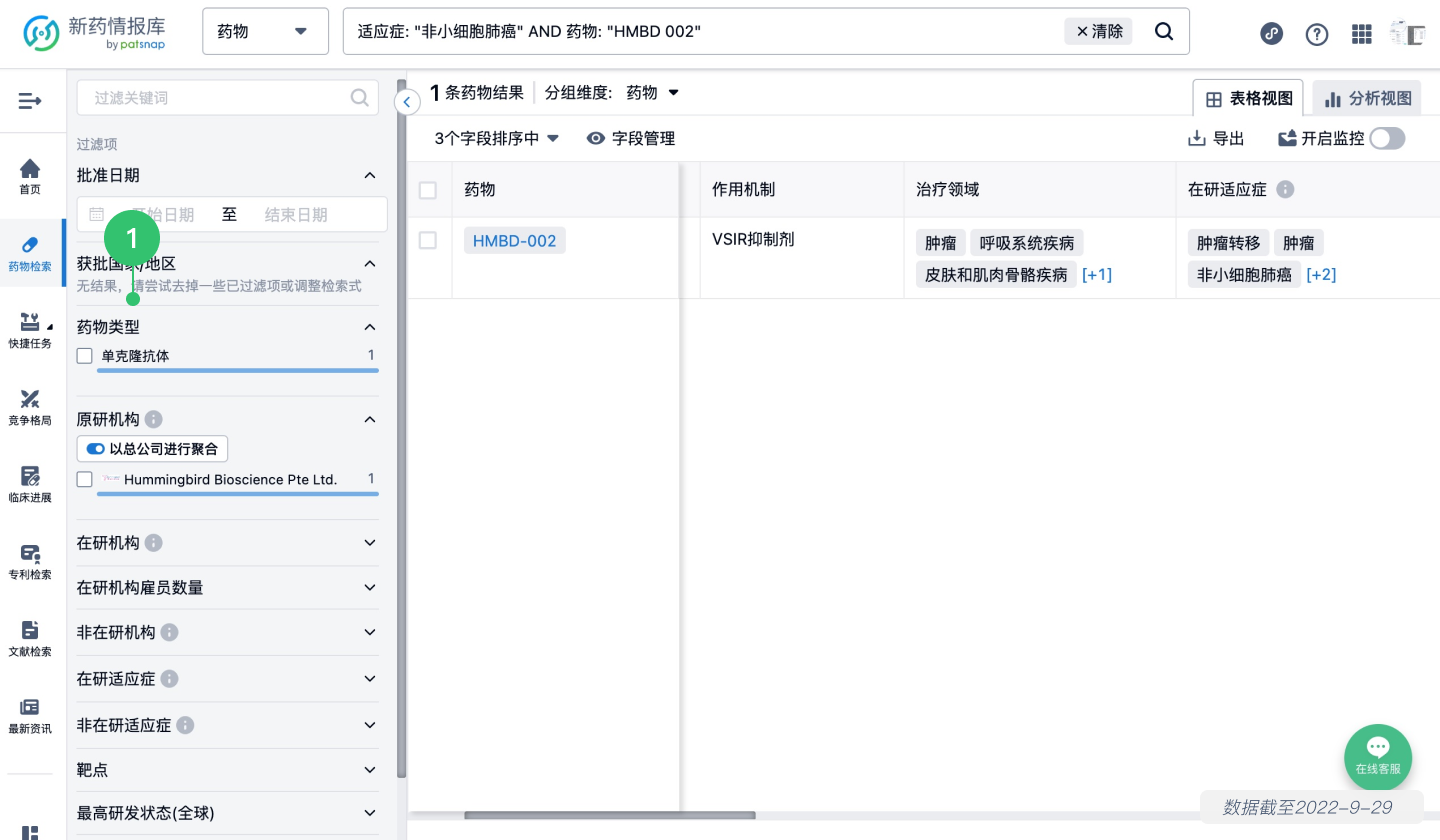
Task: Expand [+1] more 治疗领域 tags
Action: click(x=1096, y=274)
